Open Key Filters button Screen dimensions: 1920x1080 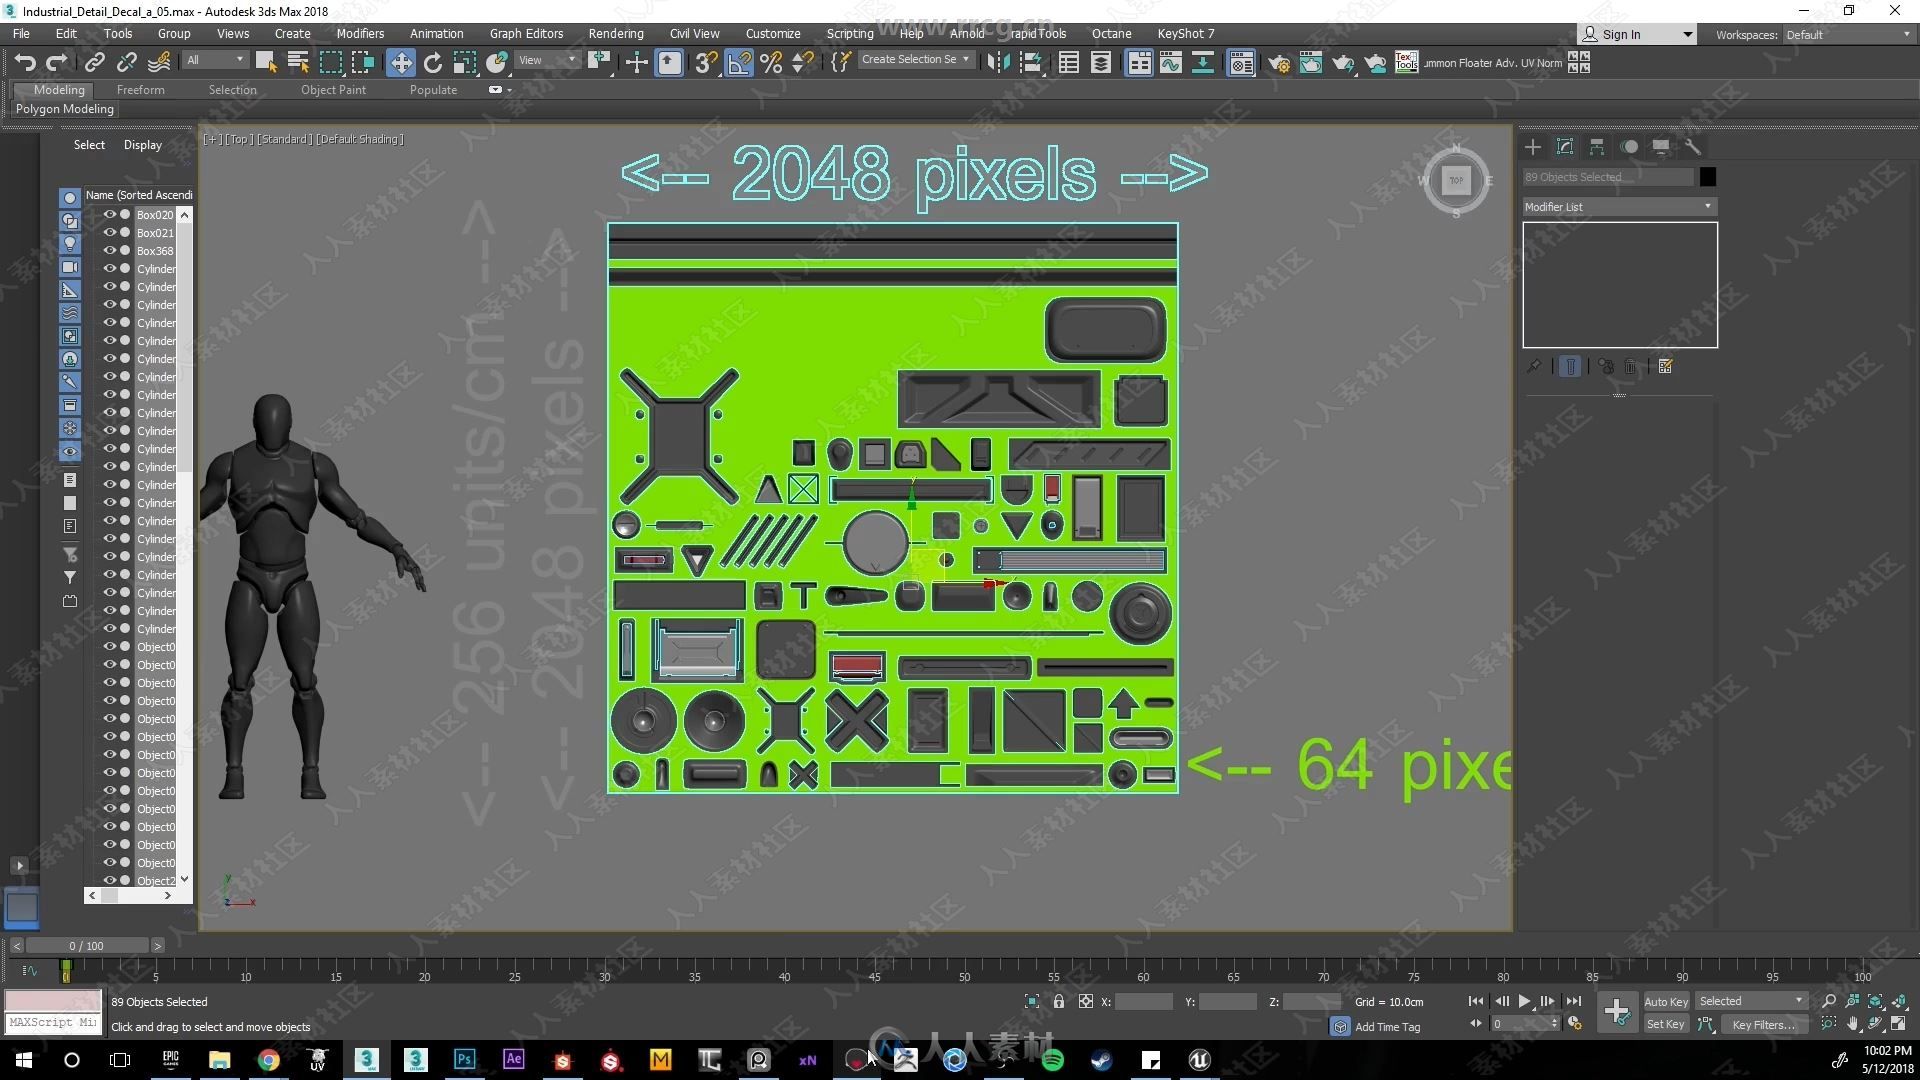(1763, 1024)
